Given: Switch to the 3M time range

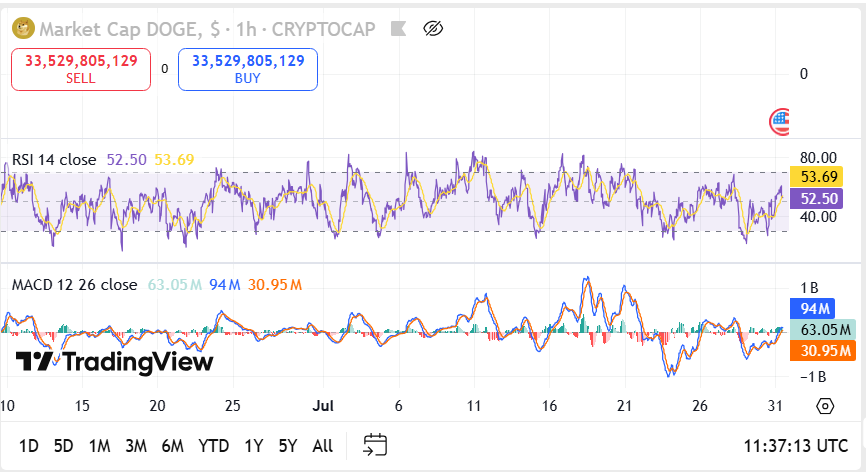Looking at the screenshot, I should coord(136,445).
